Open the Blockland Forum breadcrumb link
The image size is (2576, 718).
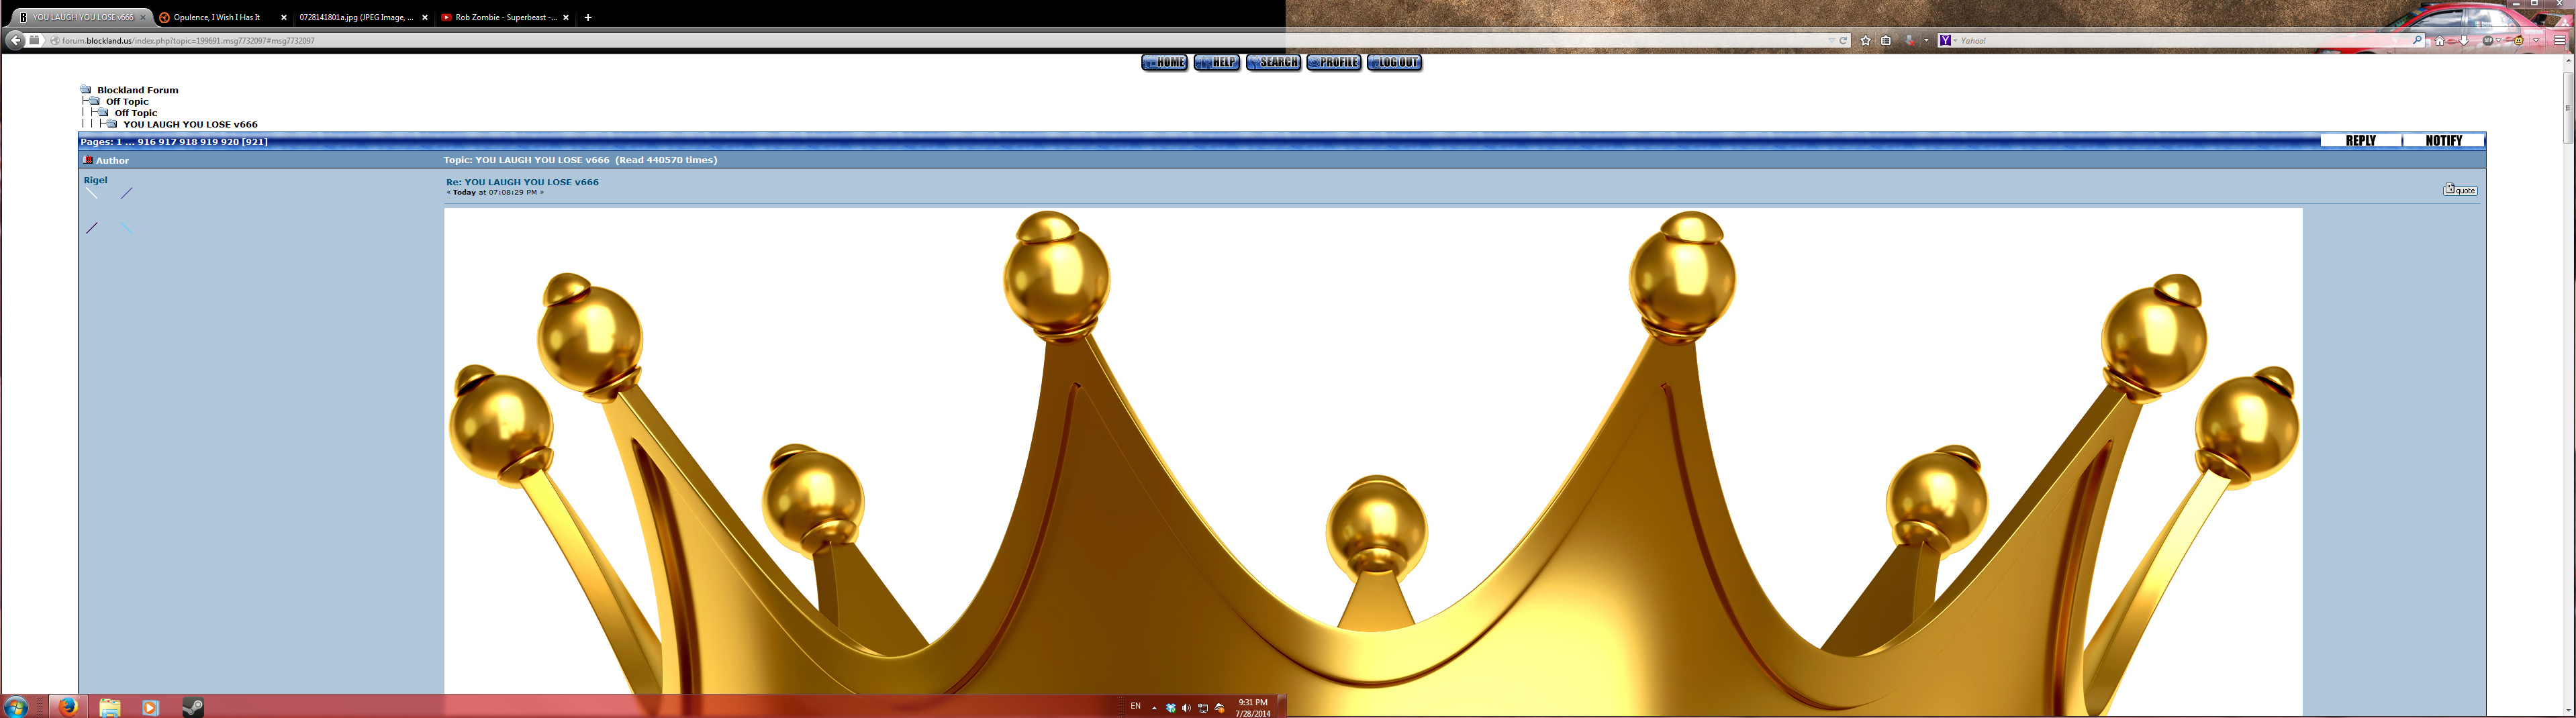[x=137, y=90]
